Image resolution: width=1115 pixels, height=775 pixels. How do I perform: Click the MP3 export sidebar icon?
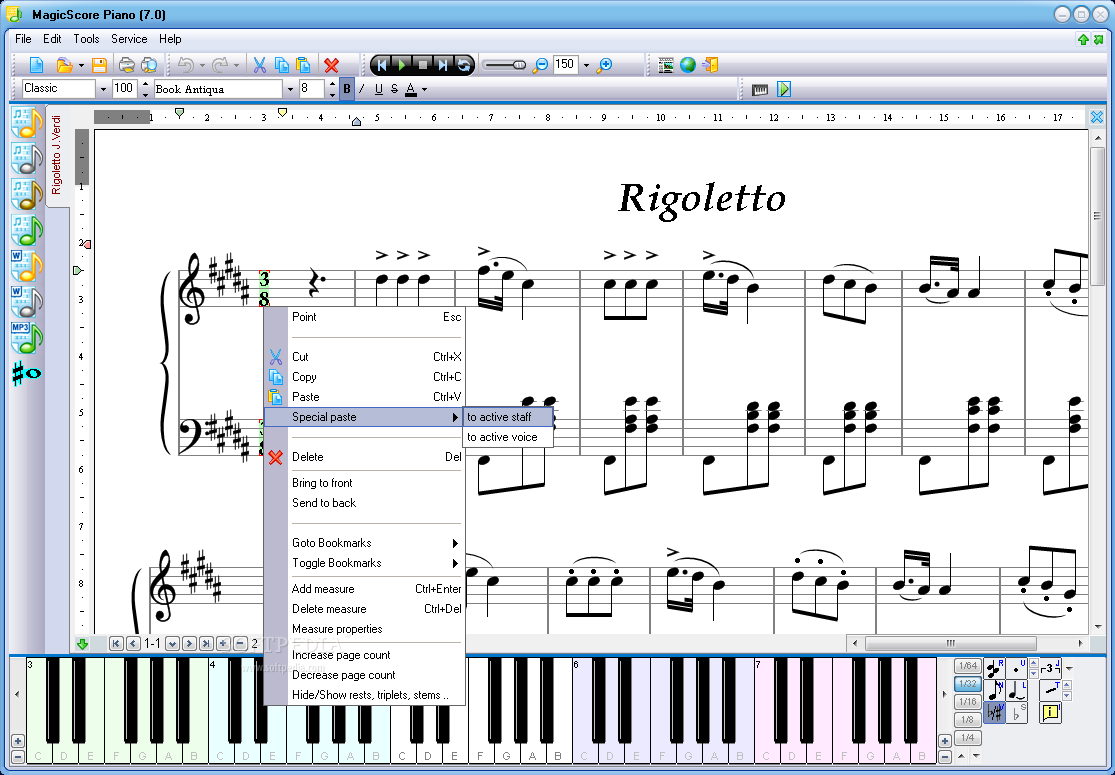coord(26,338)
